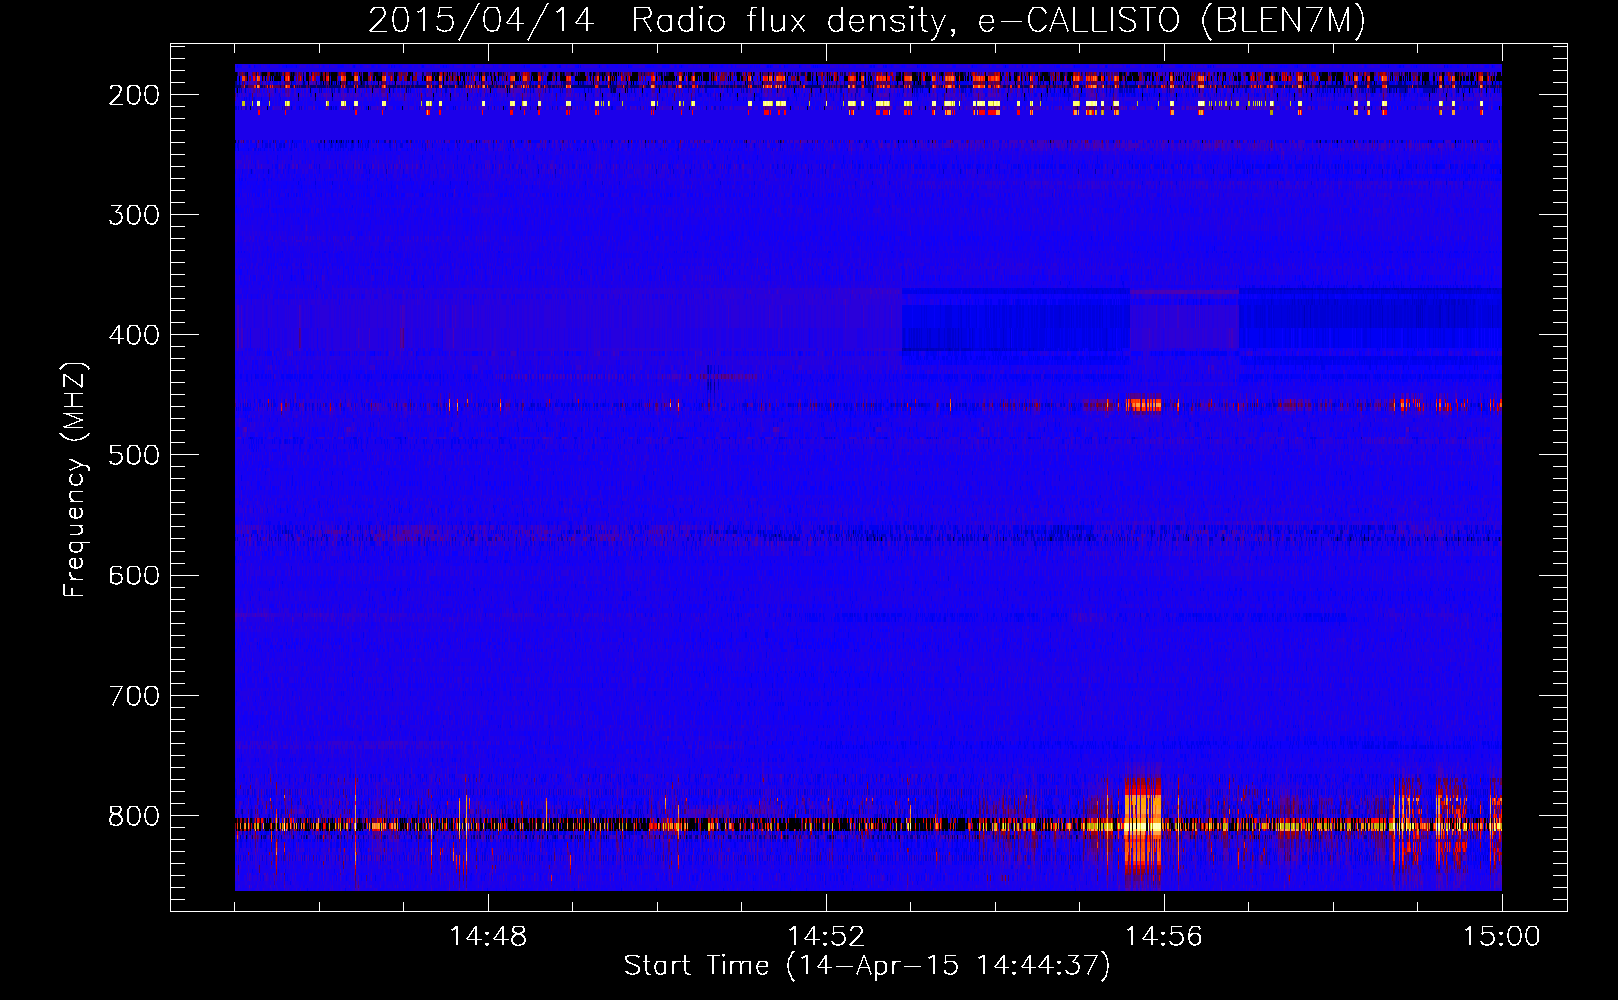Click the 600 frequency tick label
Viewport: 1618px width, 1000px height.
click(x=134, y=575)
